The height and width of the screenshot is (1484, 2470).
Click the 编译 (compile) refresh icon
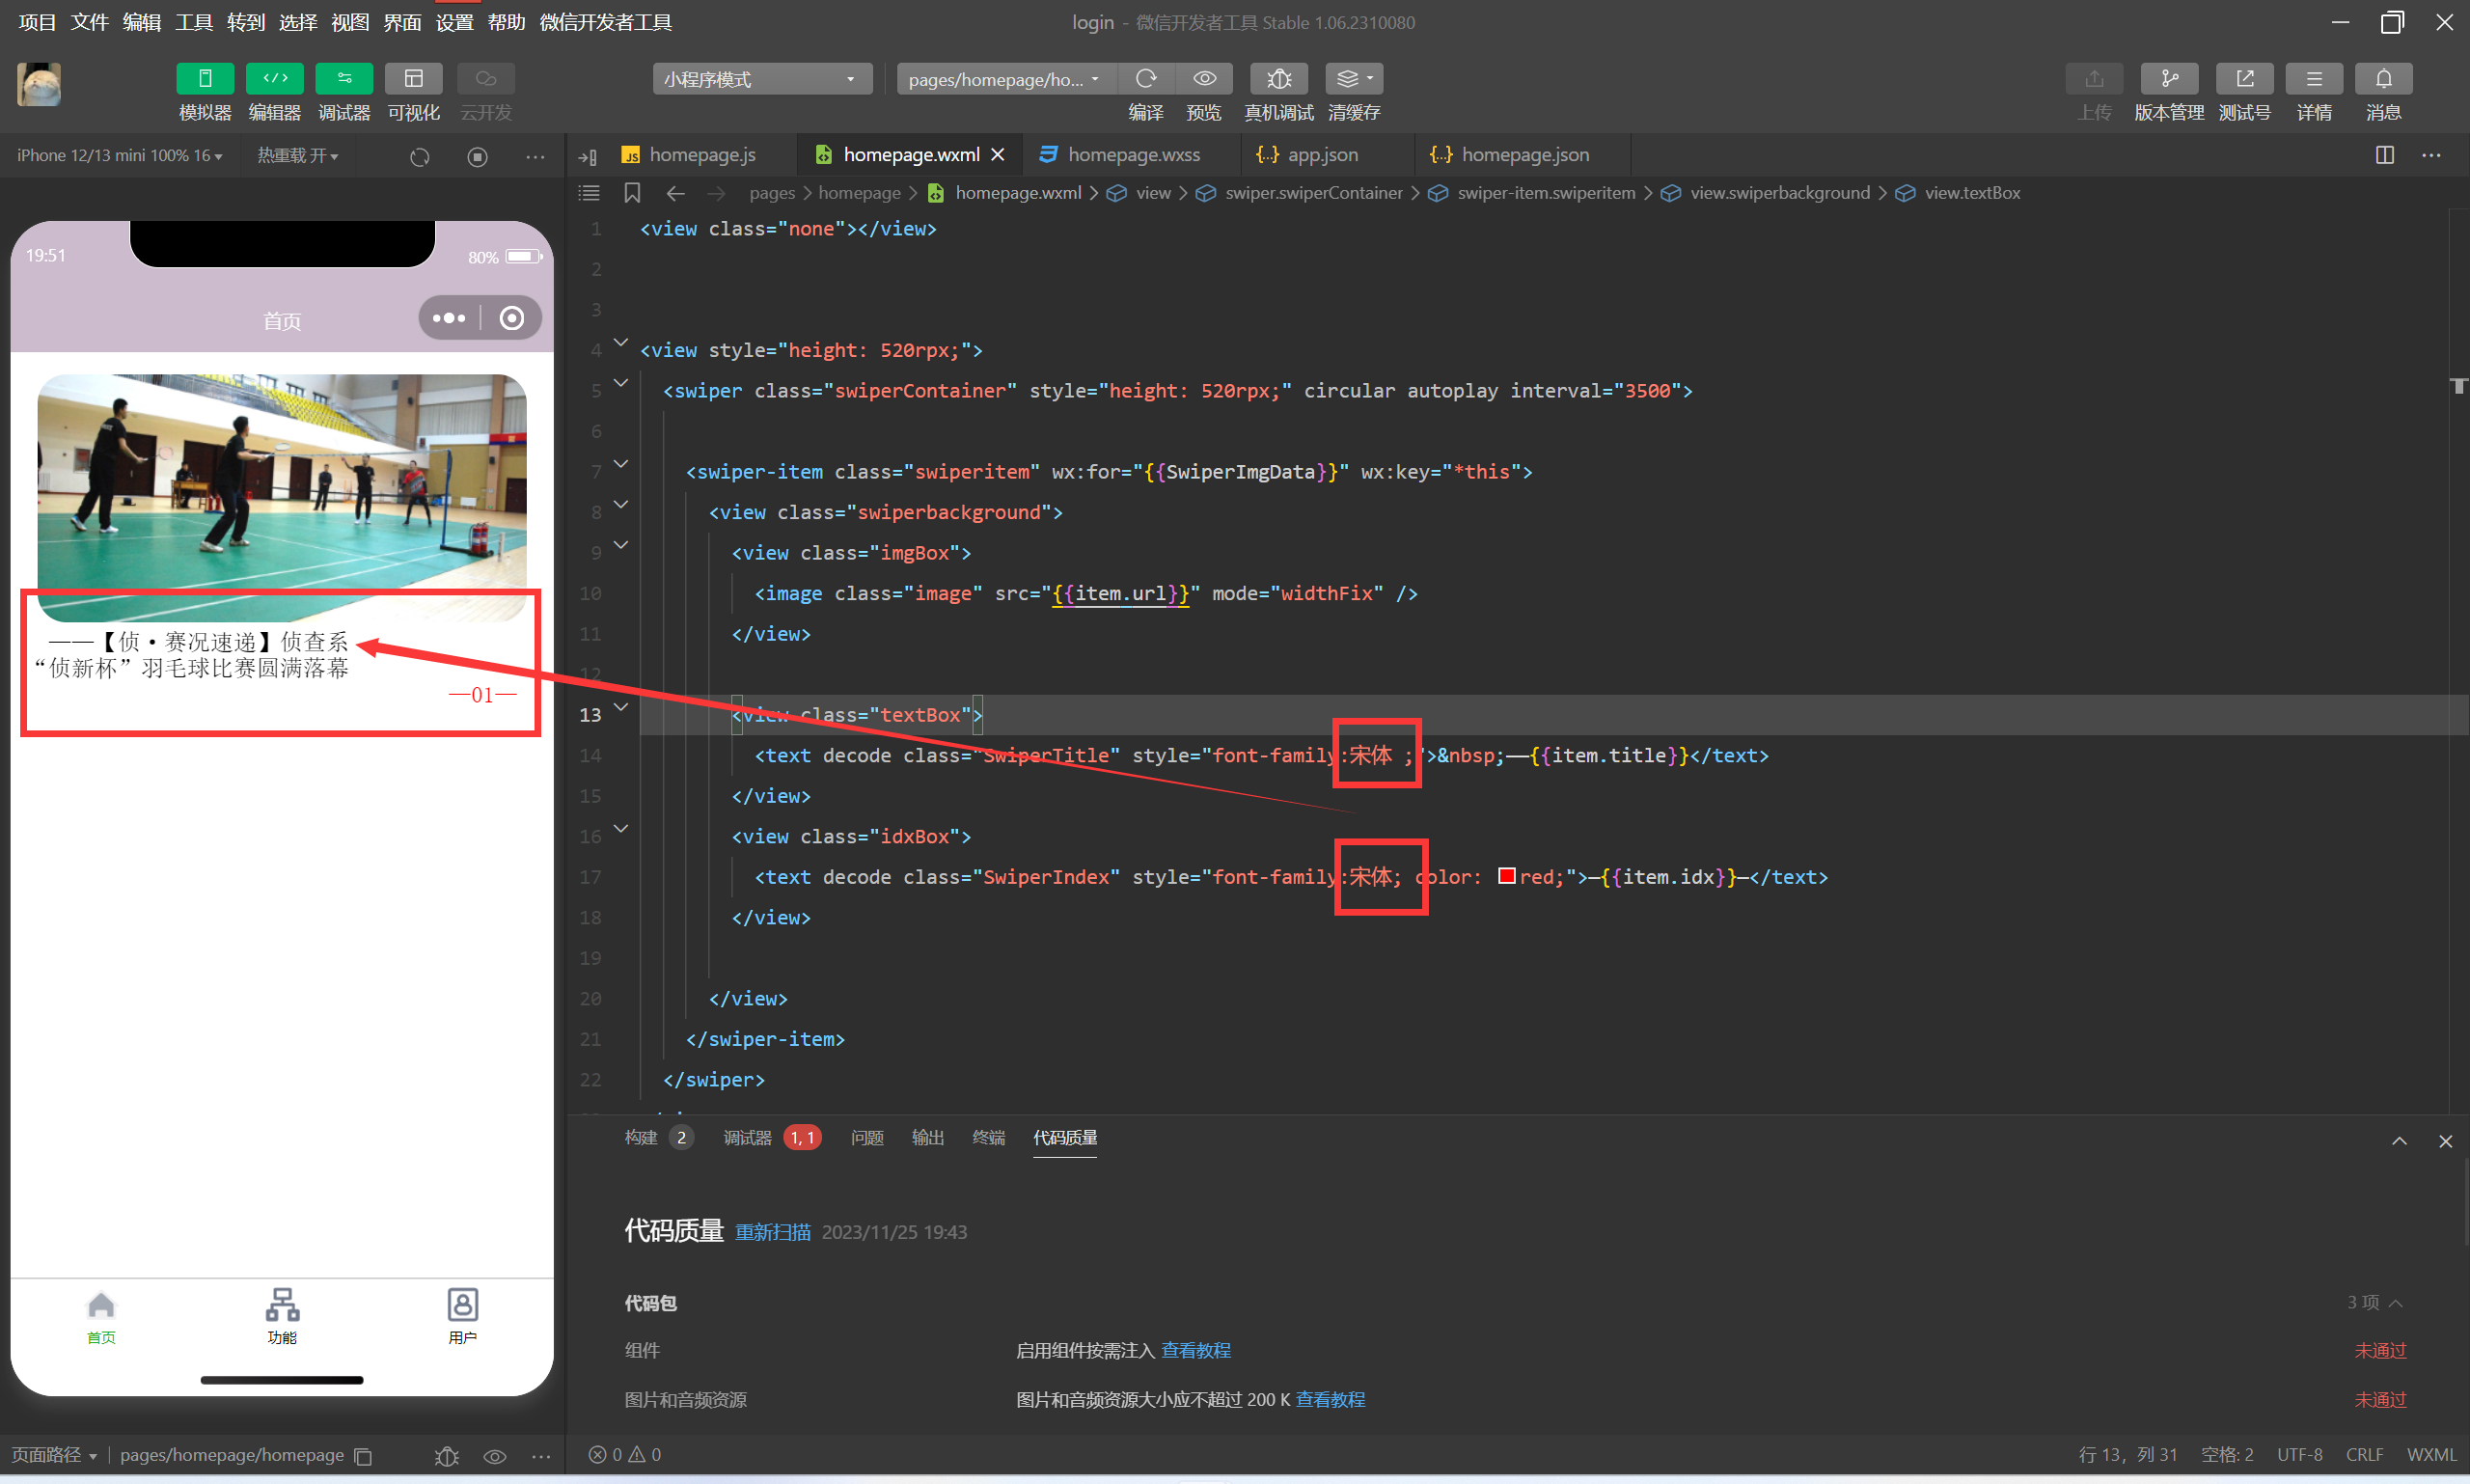[1146, 78]
